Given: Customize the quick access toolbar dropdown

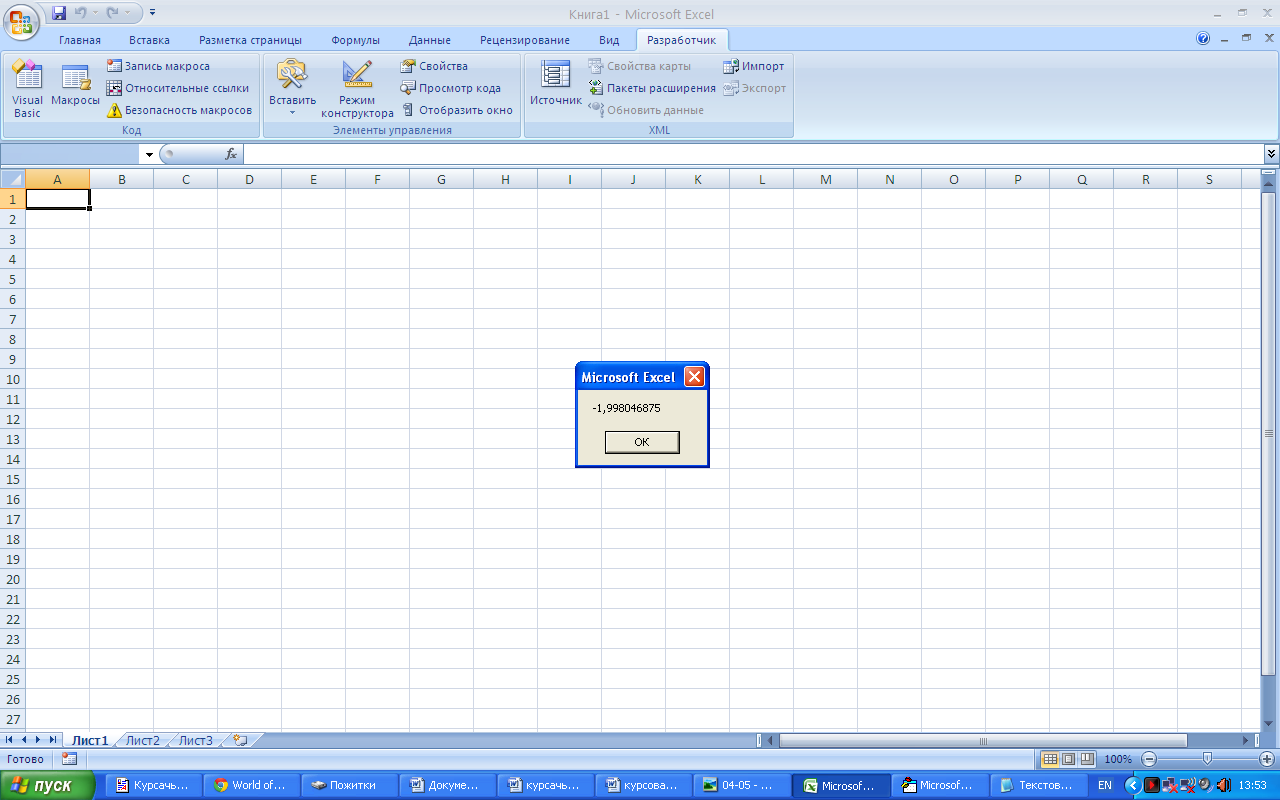Looking at the screenshot, I should pos(152,13).
